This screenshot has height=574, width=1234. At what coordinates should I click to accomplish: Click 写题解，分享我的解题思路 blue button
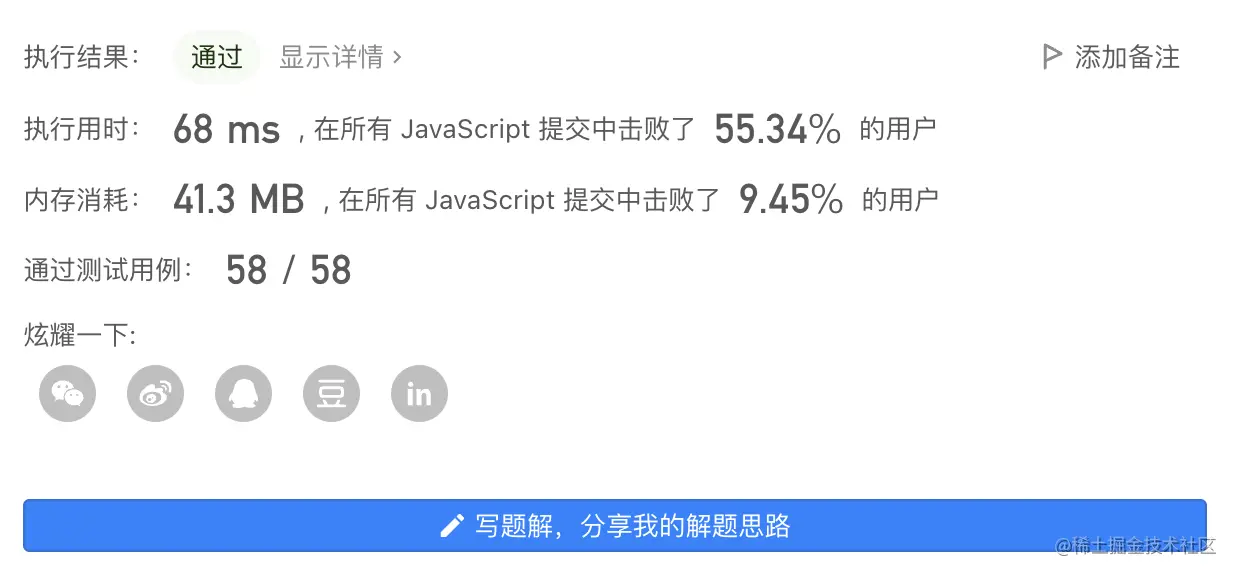click(x=615, y=526)
